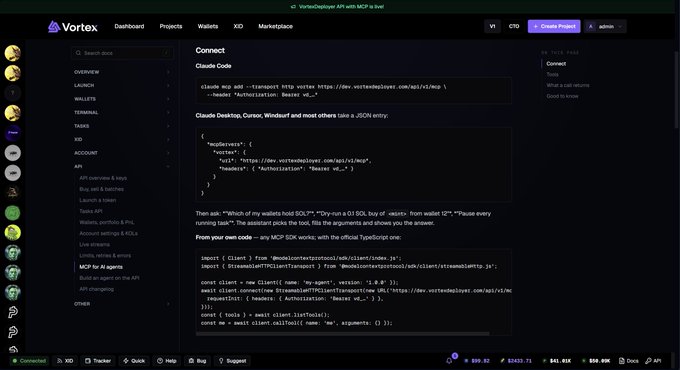Expand the XID docs section

tap(121, 140)
